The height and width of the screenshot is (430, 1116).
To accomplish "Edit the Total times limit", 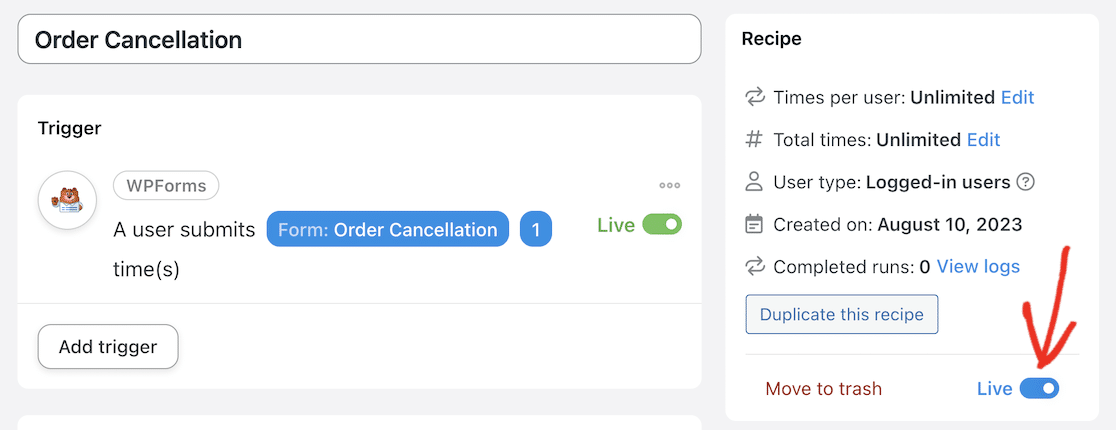I will pos(983,140).
